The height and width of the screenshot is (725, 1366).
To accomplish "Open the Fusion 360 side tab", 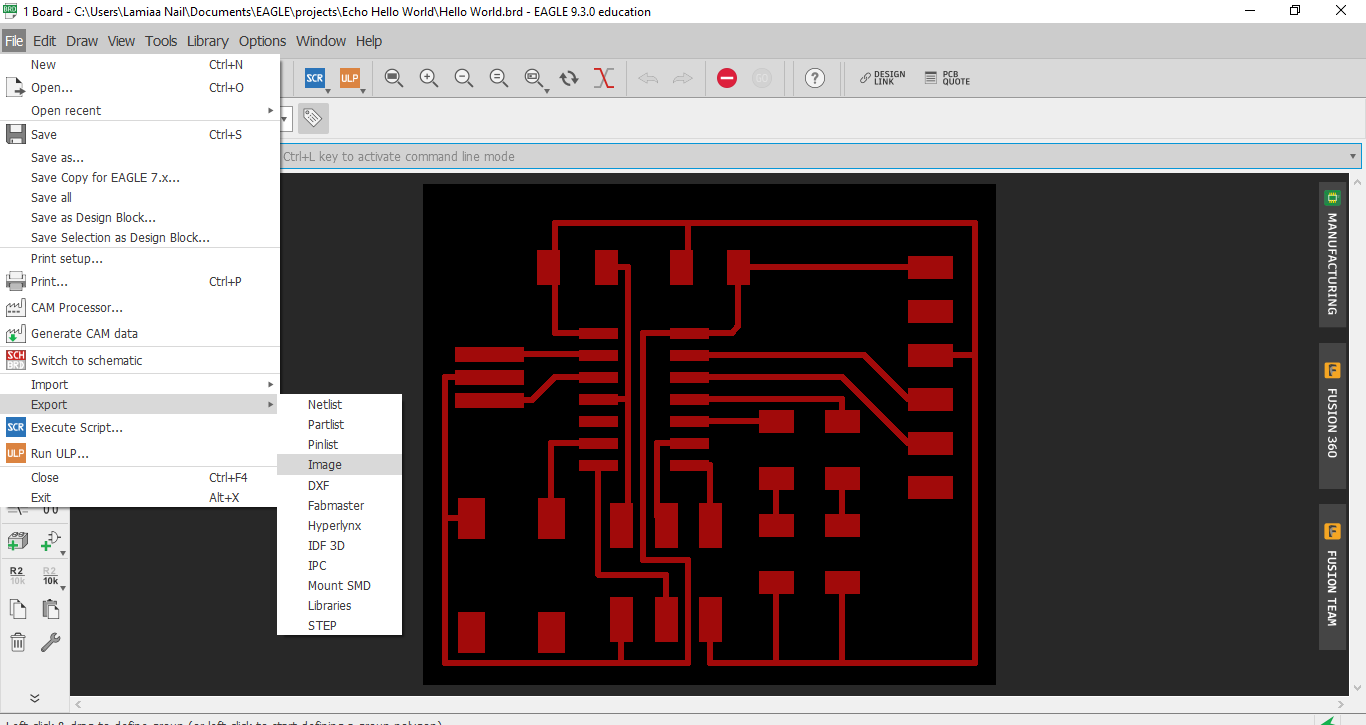I will click(x=1332, y=416).
